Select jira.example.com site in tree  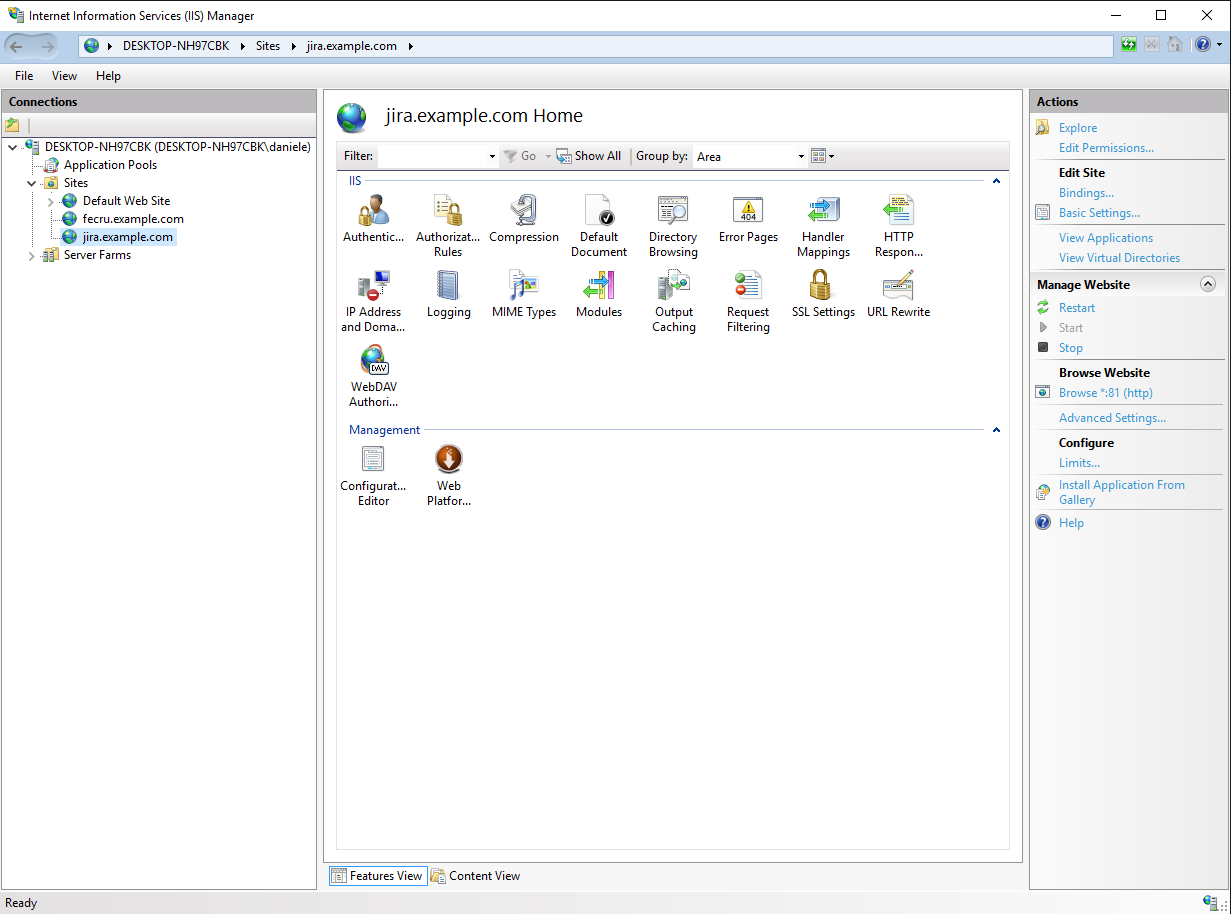coord(127,237)
